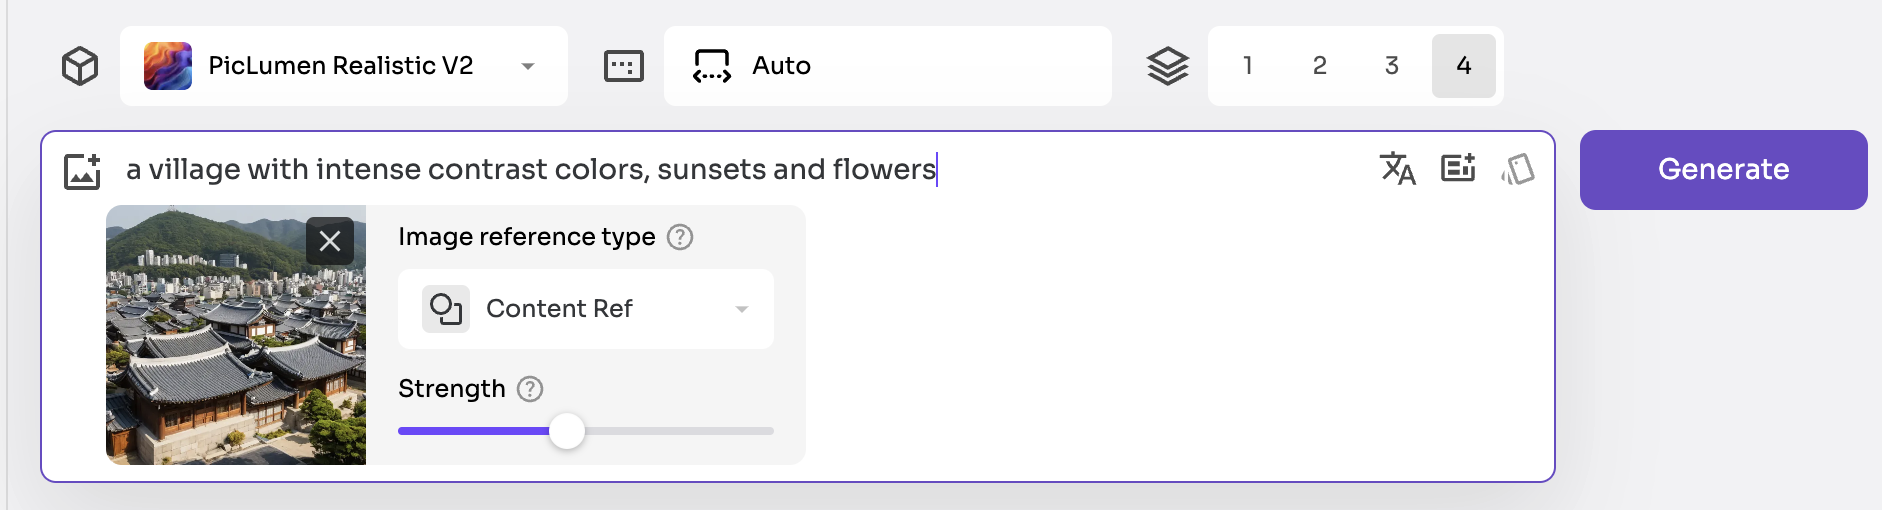This screenshot has width=1882, height=510.
Task: Click the aspect ratio icon
Action: click(624, 66)
